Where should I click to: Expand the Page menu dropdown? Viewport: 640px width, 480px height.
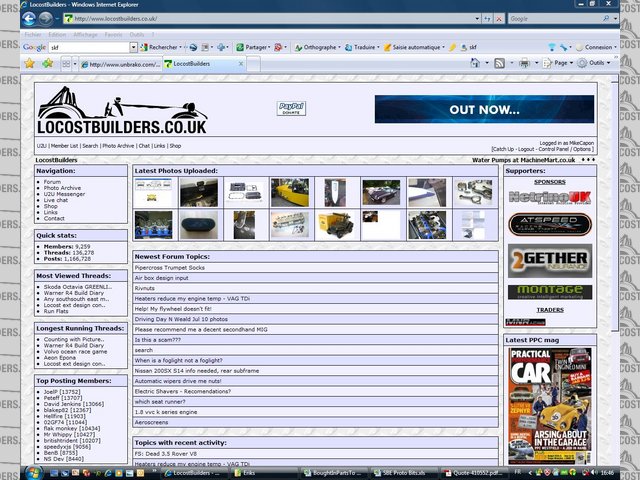(x=571, y=63)
